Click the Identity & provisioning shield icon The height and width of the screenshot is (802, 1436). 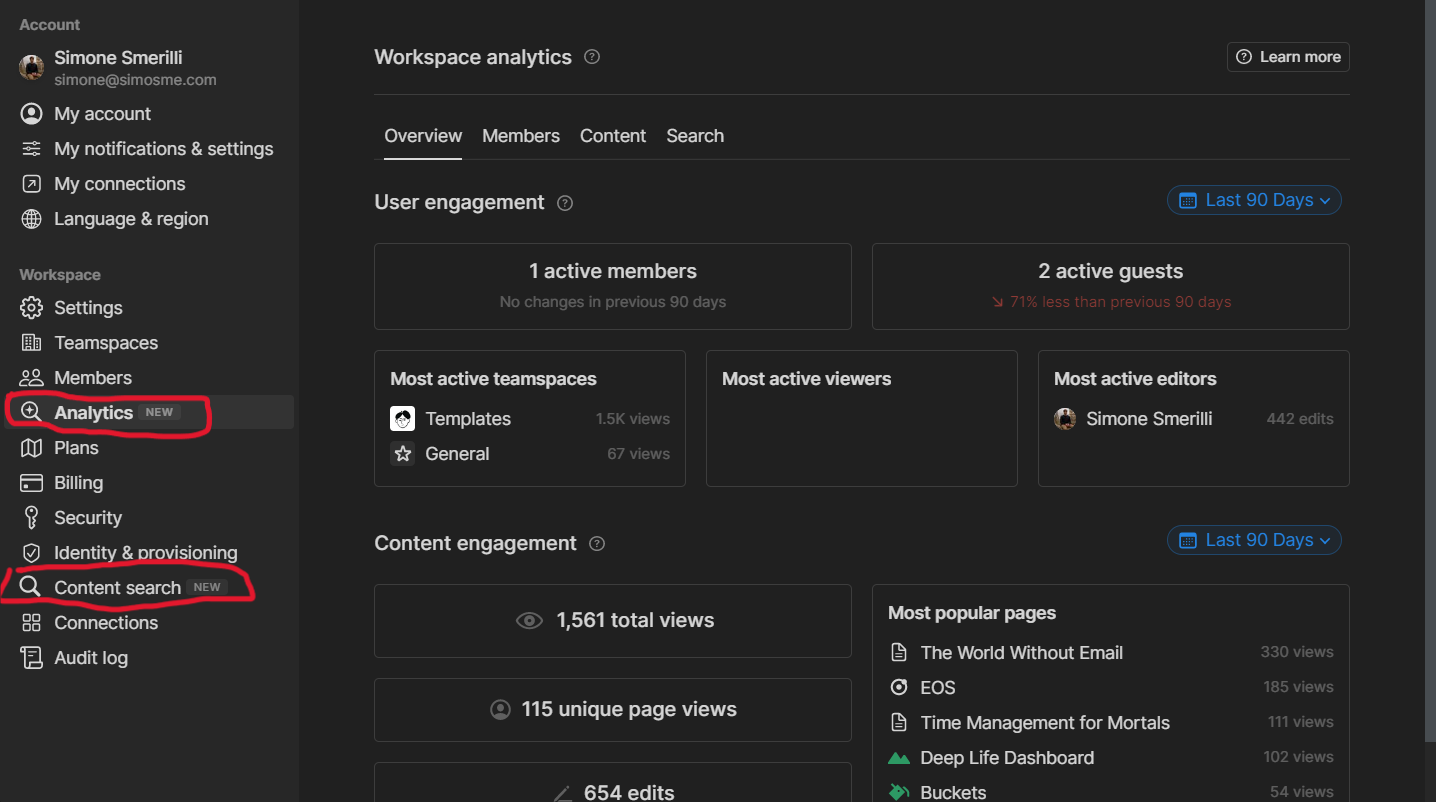[x=31, y=552]
